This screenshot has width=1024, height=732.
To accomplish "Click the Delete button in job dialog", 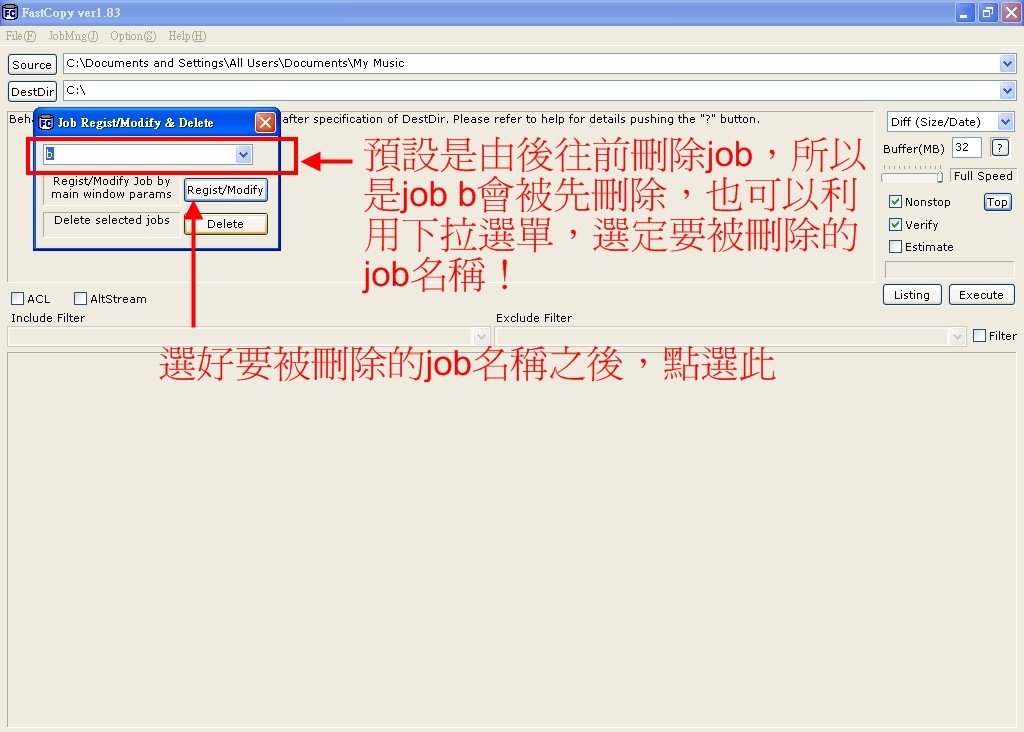I will [x=225, y=224].
